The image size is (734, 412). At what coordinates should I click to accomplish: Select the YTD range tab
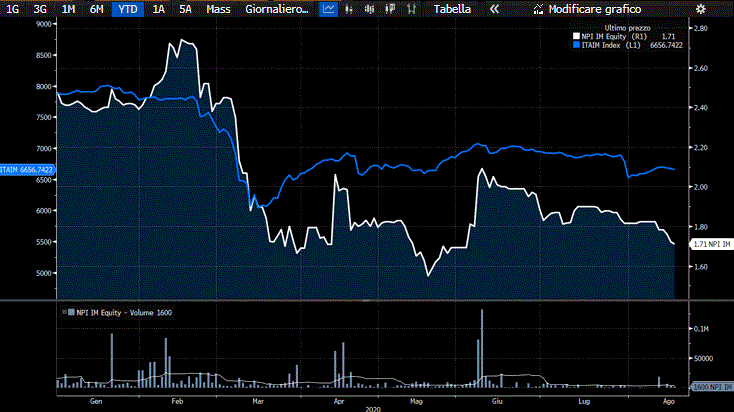tap(128, 9)
